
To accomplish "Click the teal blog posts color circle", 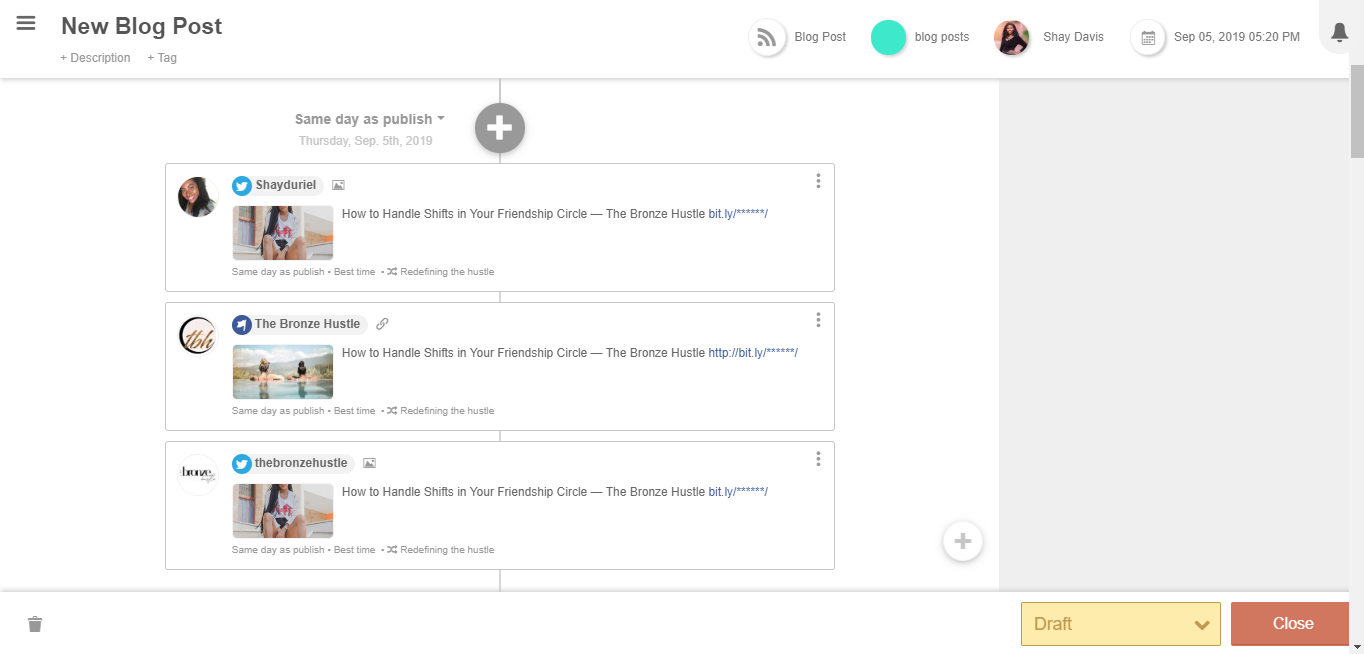I will pyautogui.click(x=888, y=37).
